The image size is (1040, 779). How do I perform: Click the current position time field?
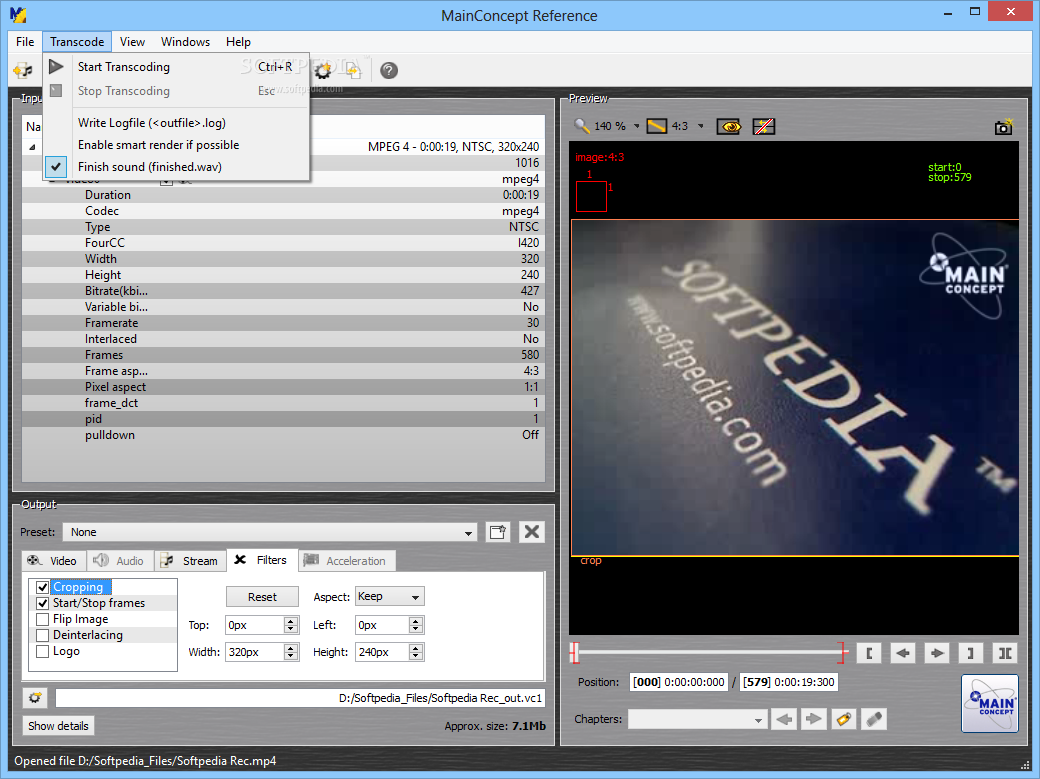pyautogui.click(x=679, y=682)
